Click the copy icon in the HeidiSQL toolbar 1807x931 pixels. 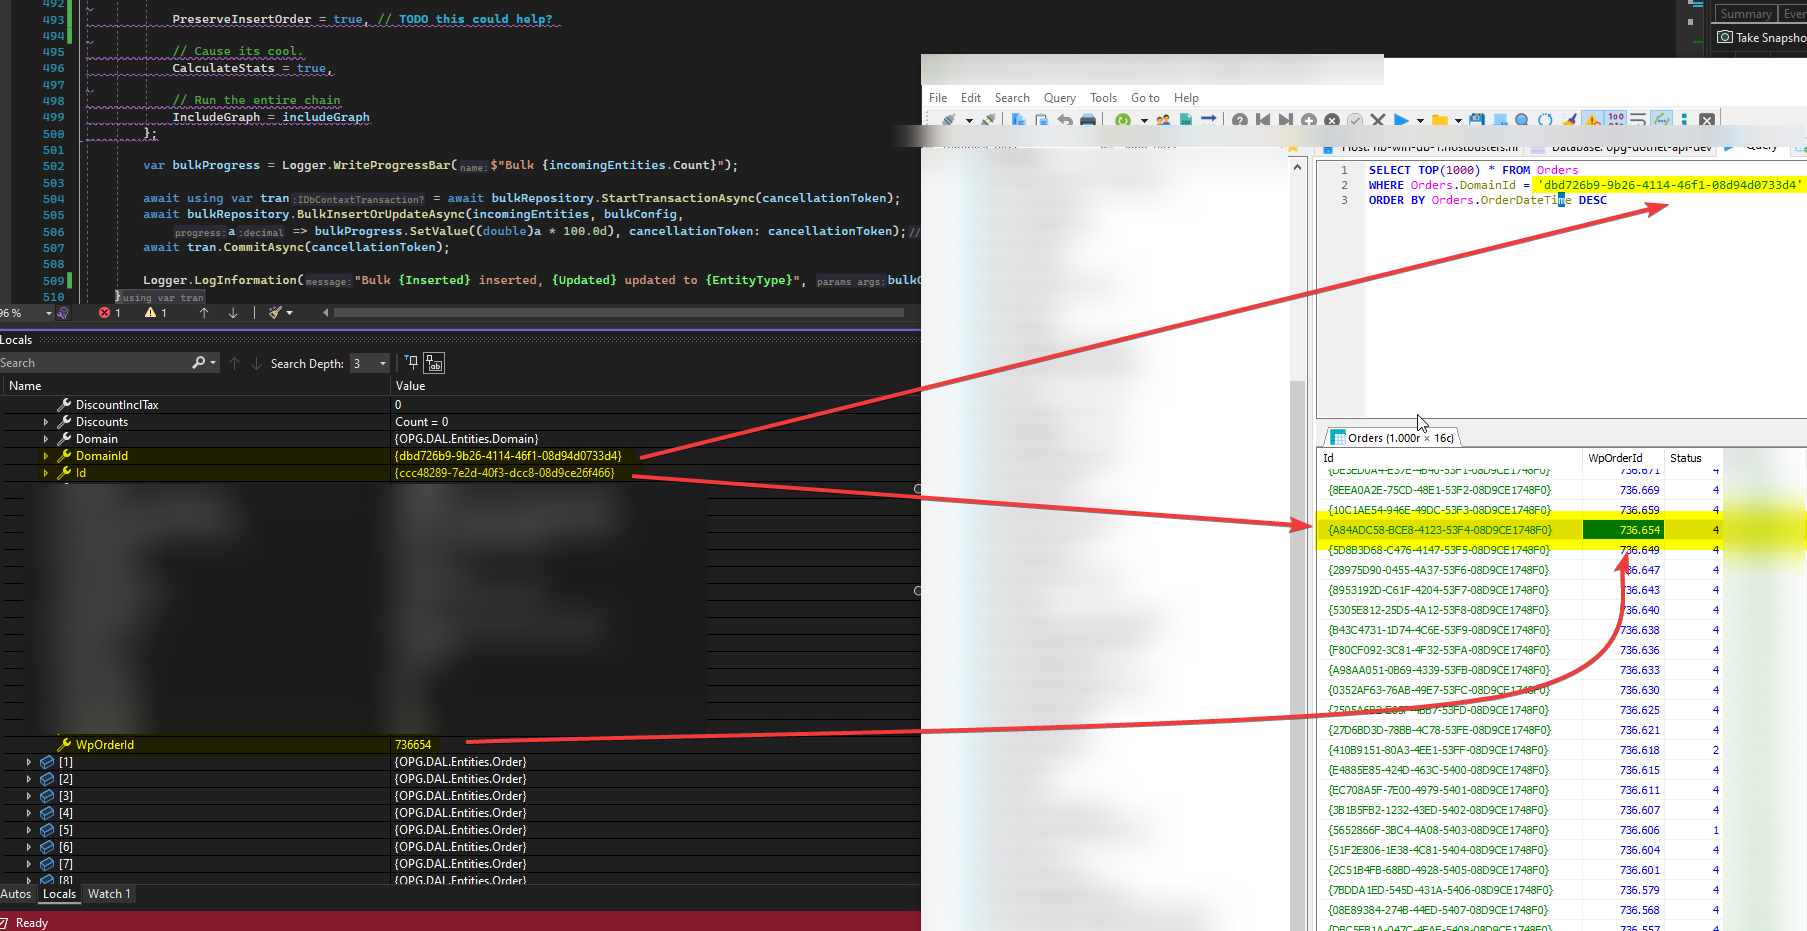(1018, 120)
